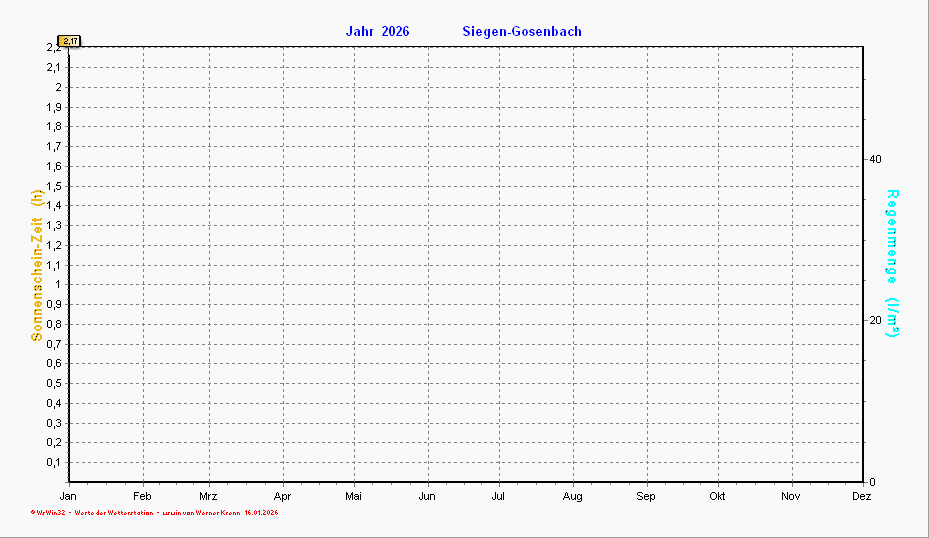Click the 'Siegen-Gosenbach' station title
This screenshot has width=929, height=538.
coord(522,31)
